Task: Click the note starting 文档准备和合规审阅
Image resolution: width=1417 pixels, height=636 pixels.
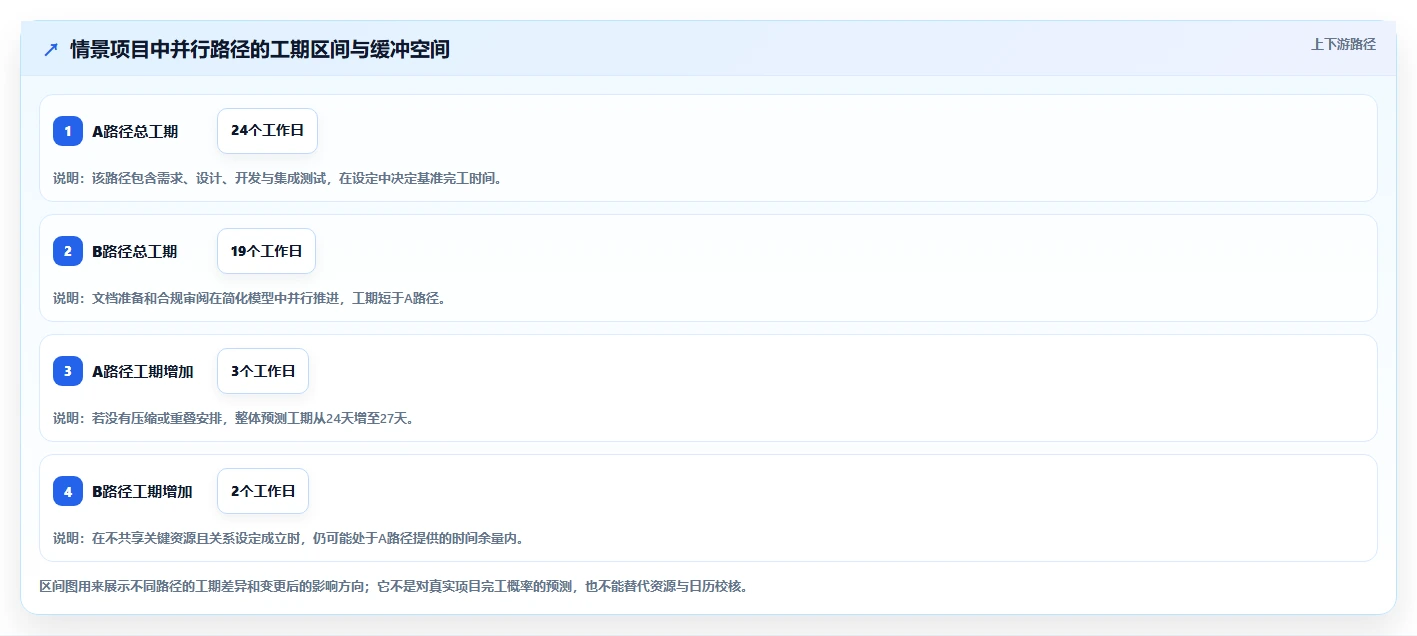Action: pyautogui.click(x=249, y=298)
